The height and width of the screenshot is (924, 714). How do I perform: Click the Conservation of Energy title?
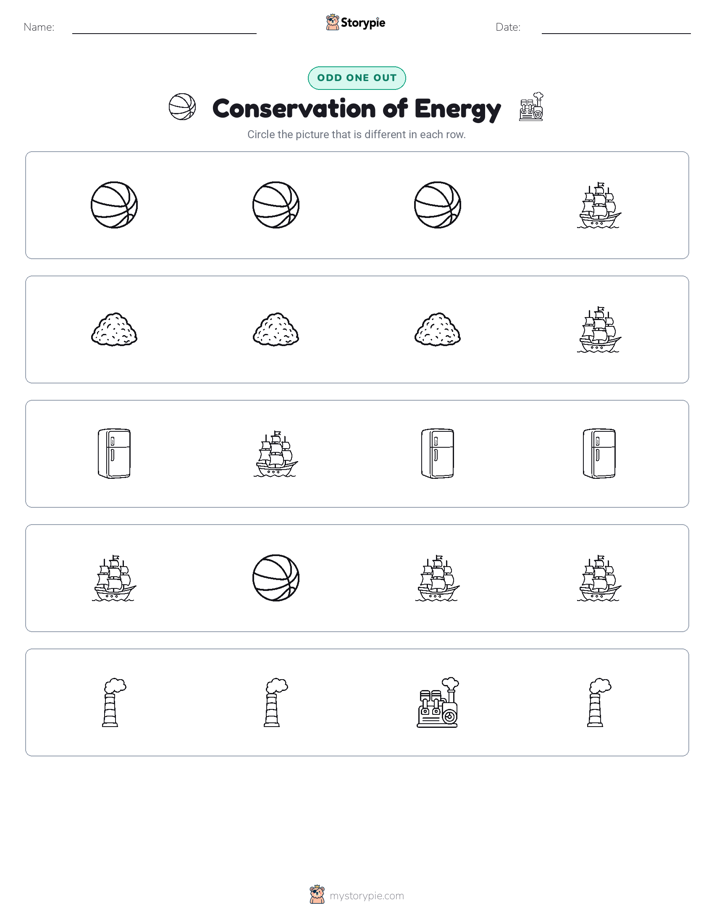click(356, 108)
